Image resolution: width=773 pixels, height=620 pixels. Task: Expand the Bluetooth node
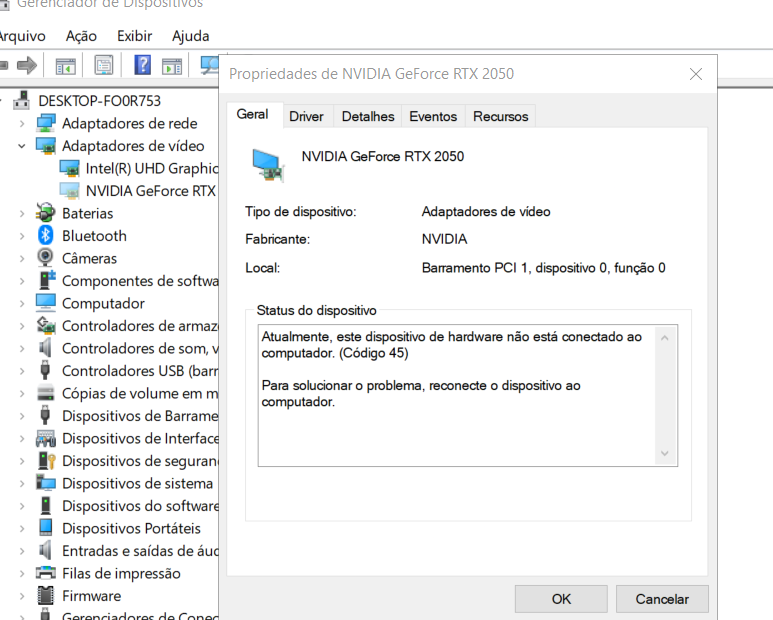coord(22,236)
